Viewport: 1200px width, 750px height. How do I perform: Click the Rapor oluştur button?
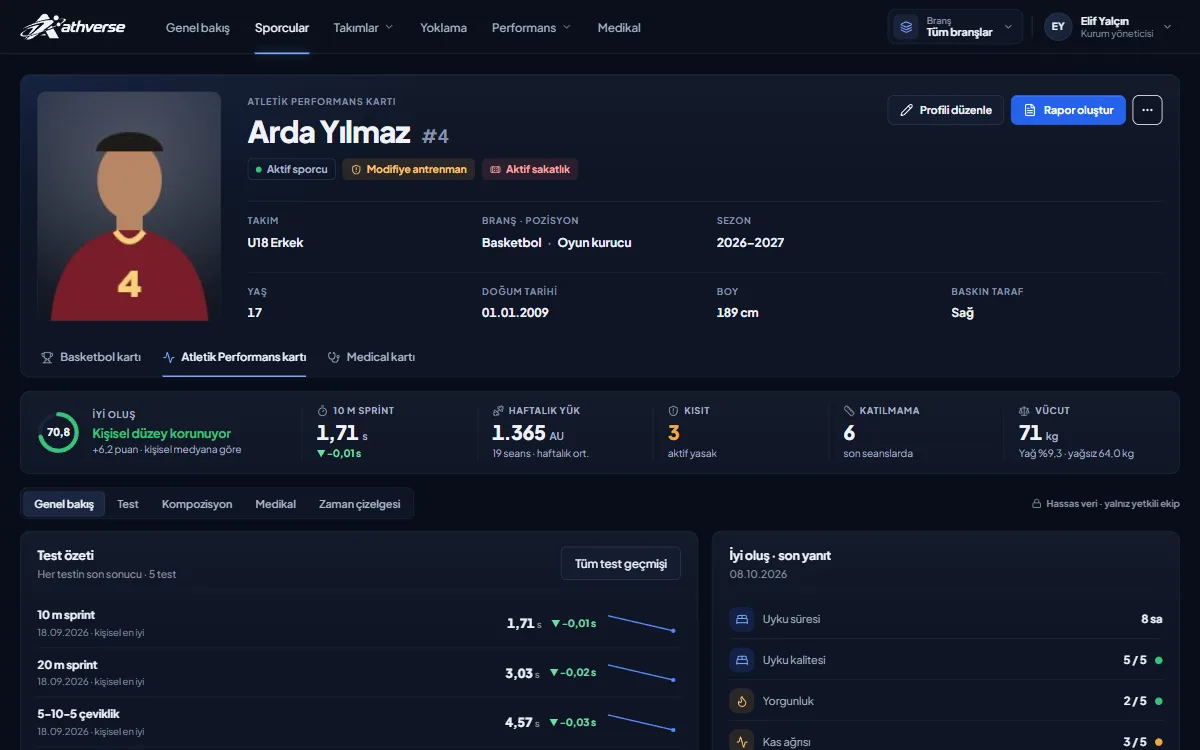coord(1068,110)
